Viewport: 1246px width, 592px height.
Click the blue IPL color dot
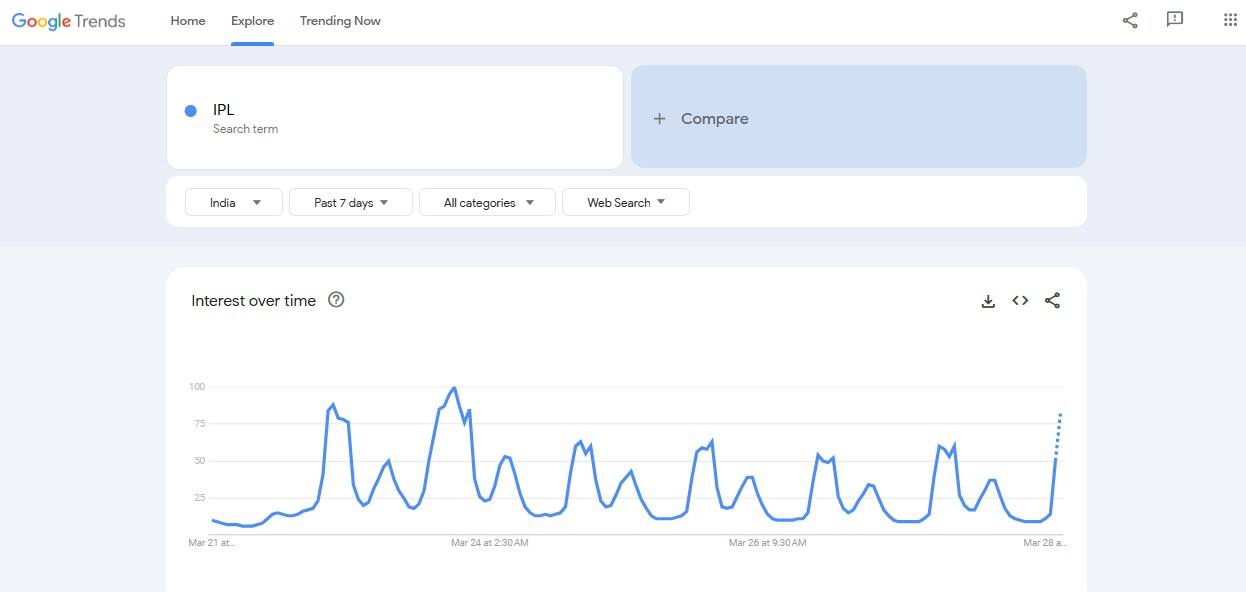point(191,111)
